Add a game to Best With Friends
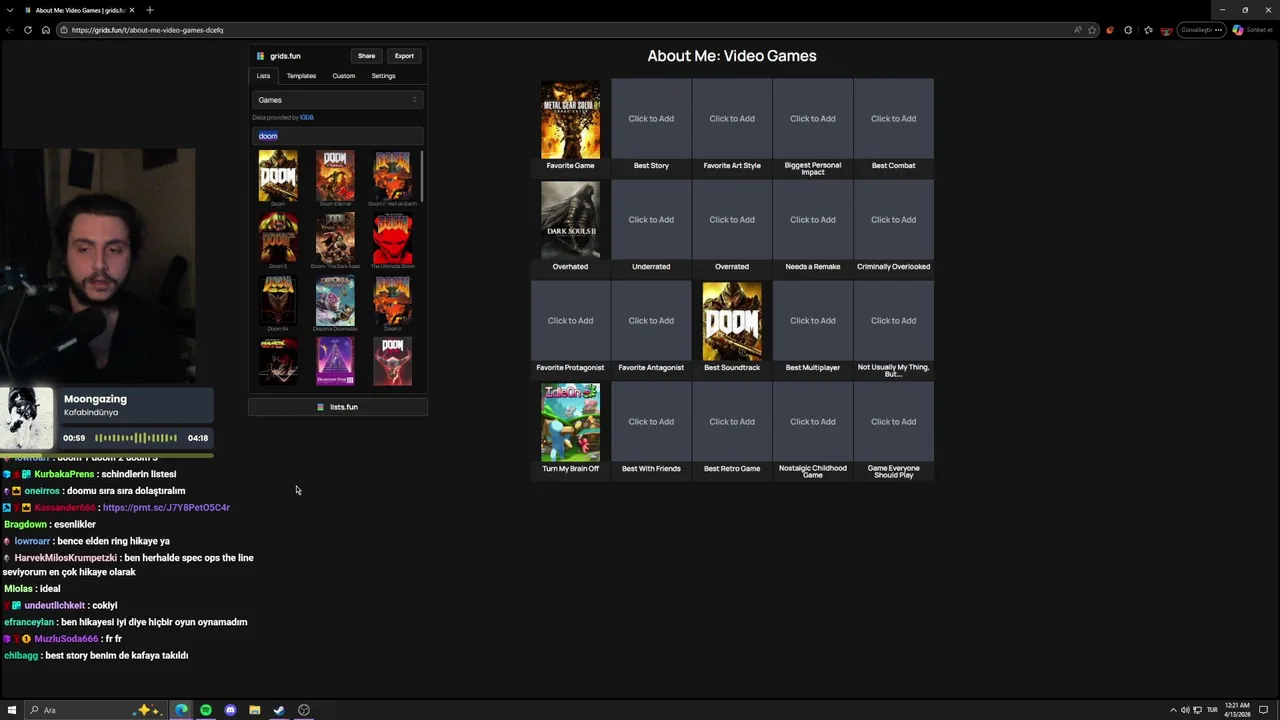Screen dimensions: 1280x720 point(651,422)
